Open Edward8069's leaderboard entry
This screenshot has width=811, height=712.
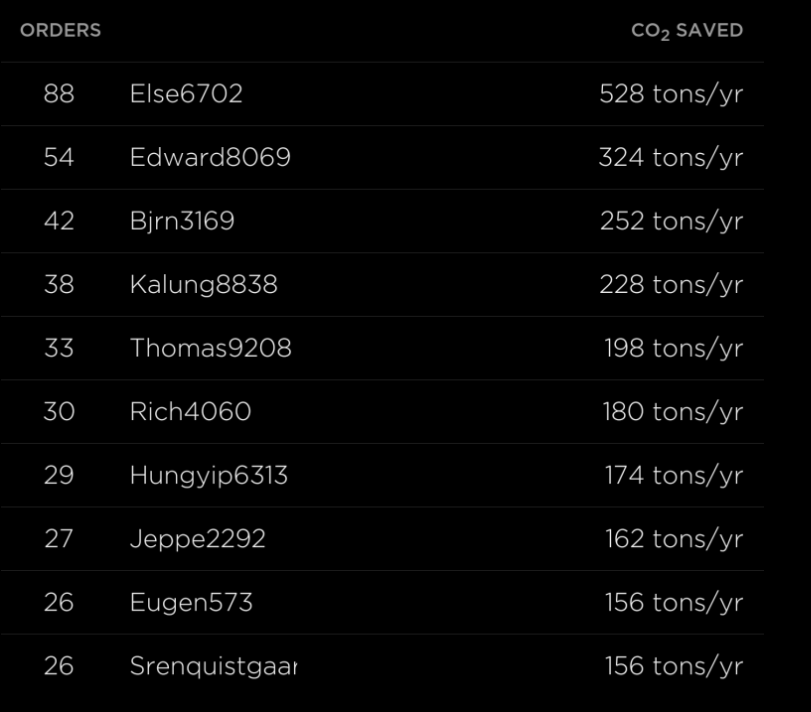click(210, 158)
